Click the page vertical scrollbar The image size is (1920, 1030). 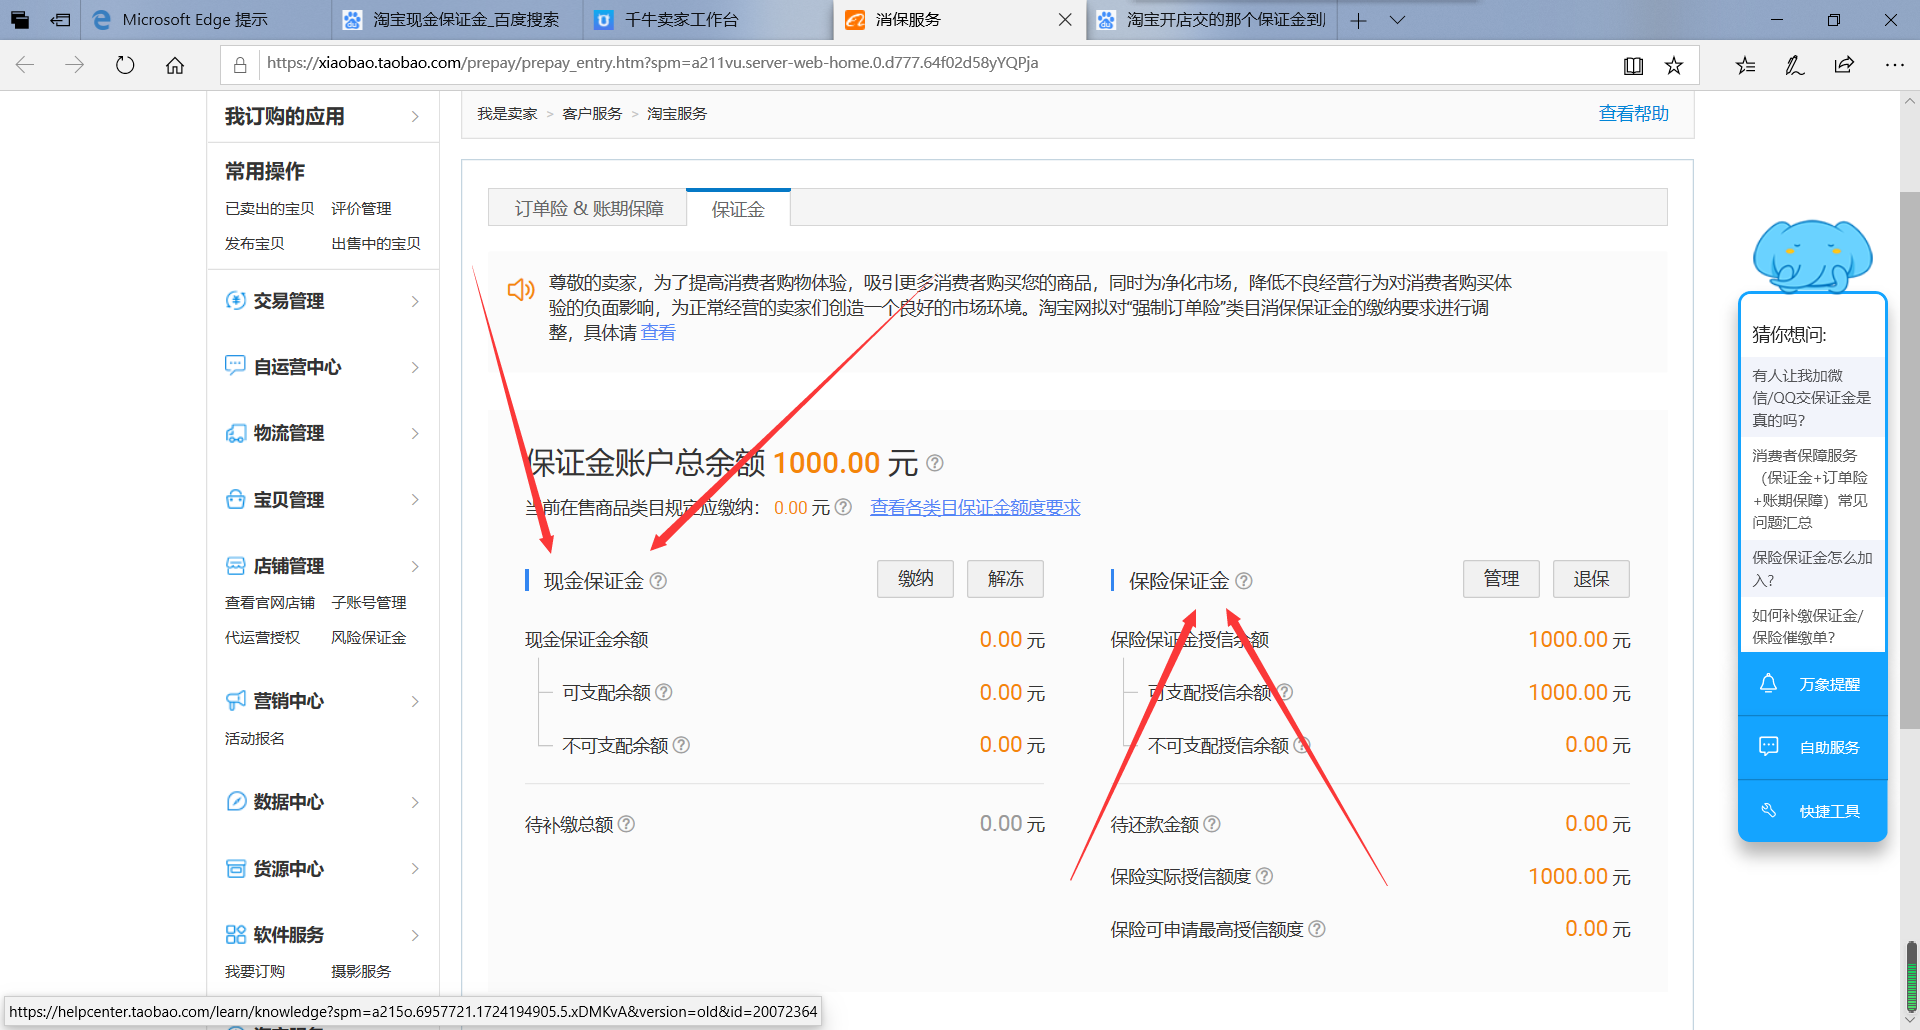(x=1909, y=460)
